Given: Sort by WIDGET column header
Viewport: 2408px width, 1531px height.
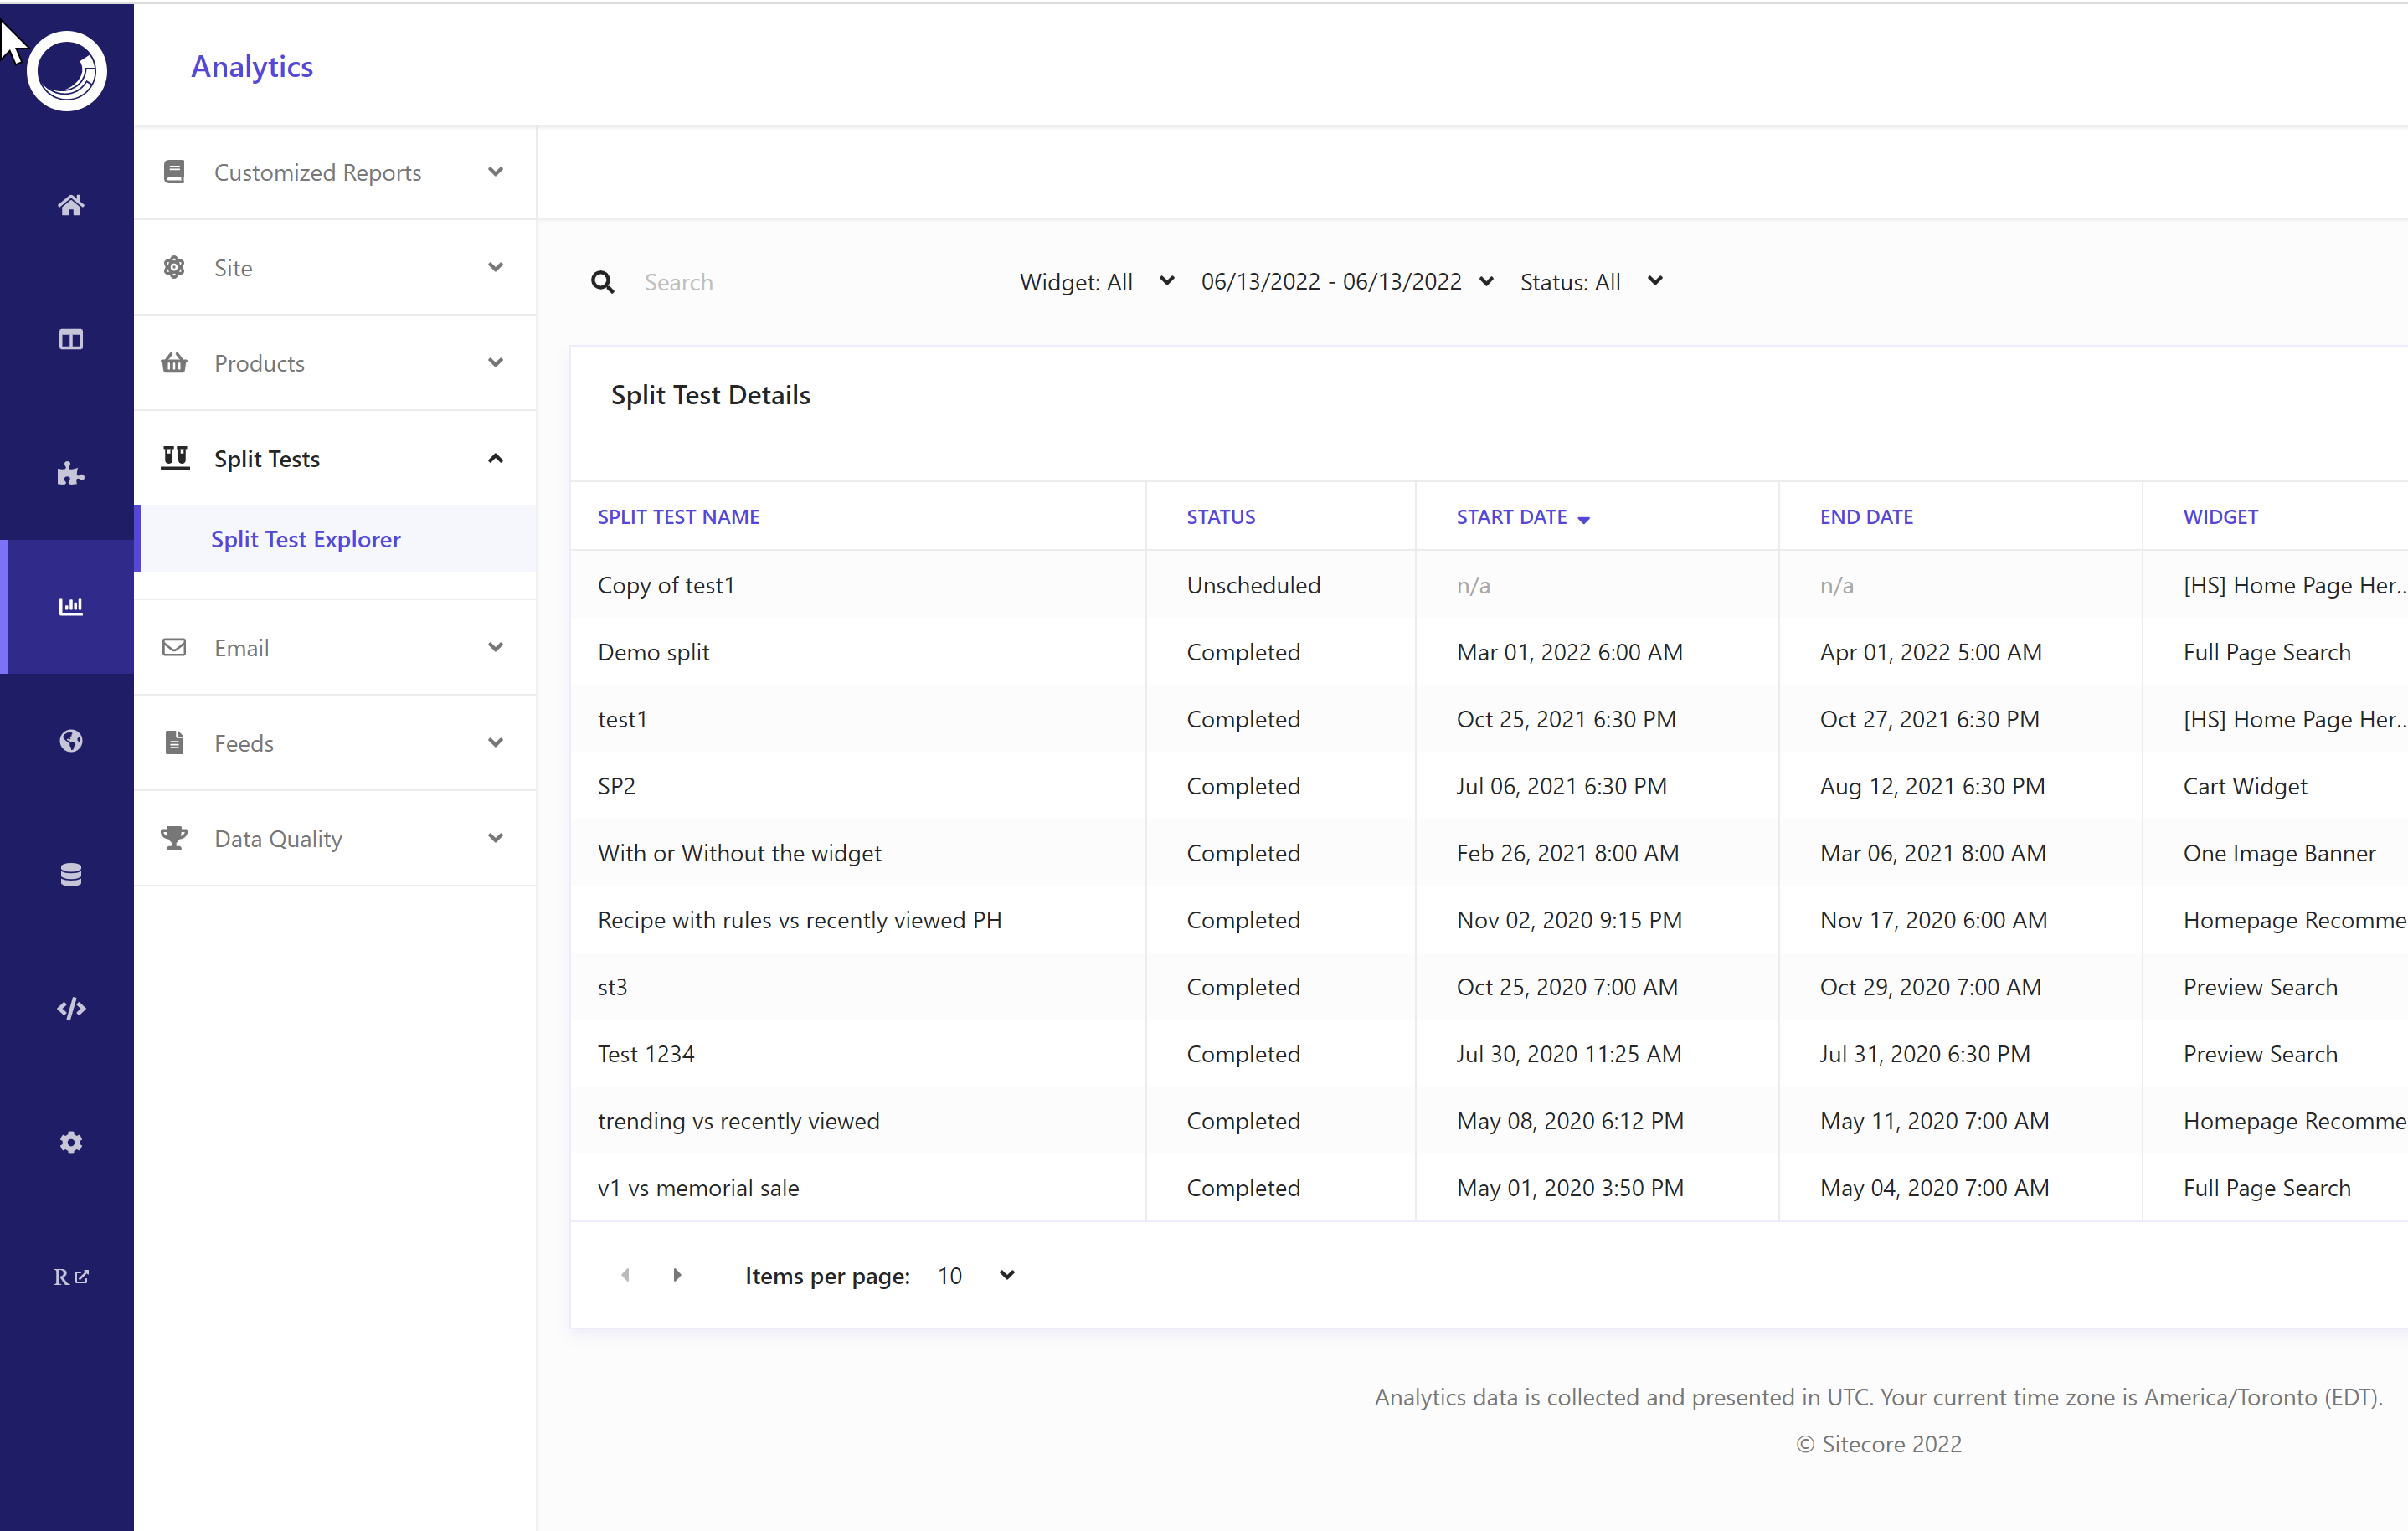Looking at the screenshot, I should tap(2220, 517).
